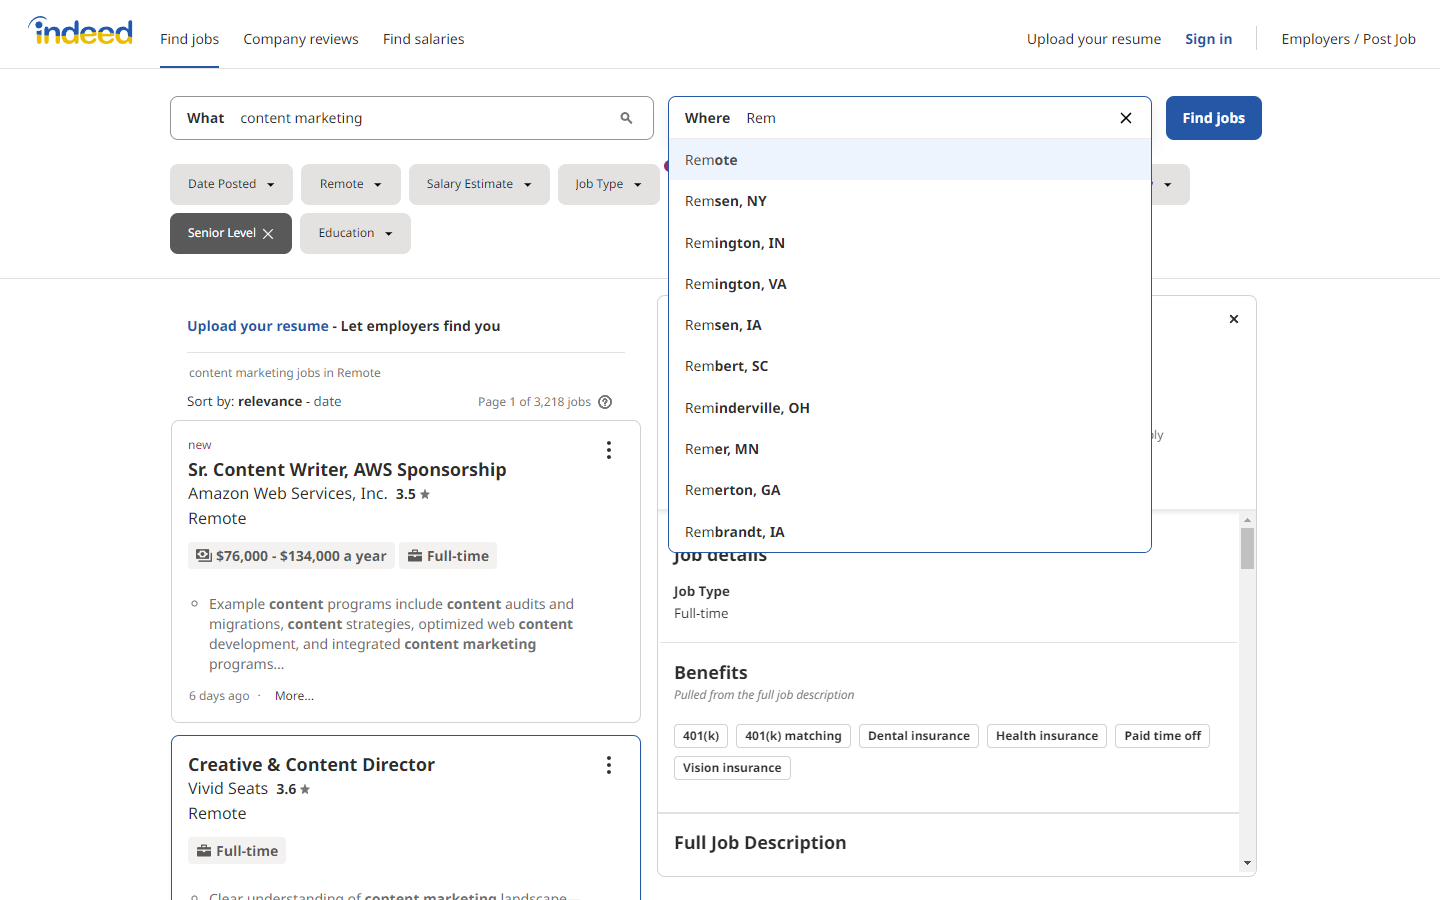Click the 3.5 rating of Amazon Web Services
The image size is (1440, 900).
(x=413, y=494)
